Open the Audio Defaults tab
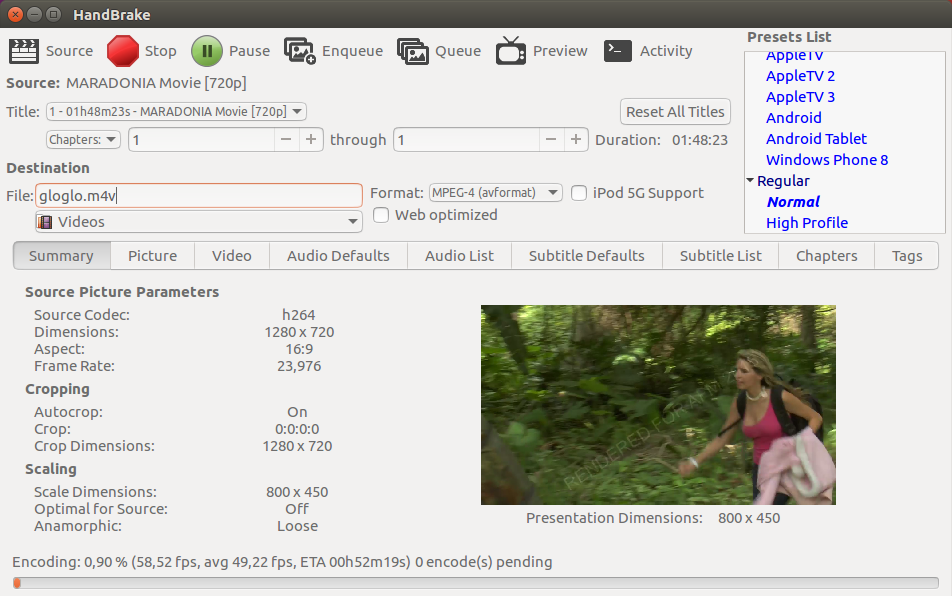The image size is (952, 596). [338, 256]
